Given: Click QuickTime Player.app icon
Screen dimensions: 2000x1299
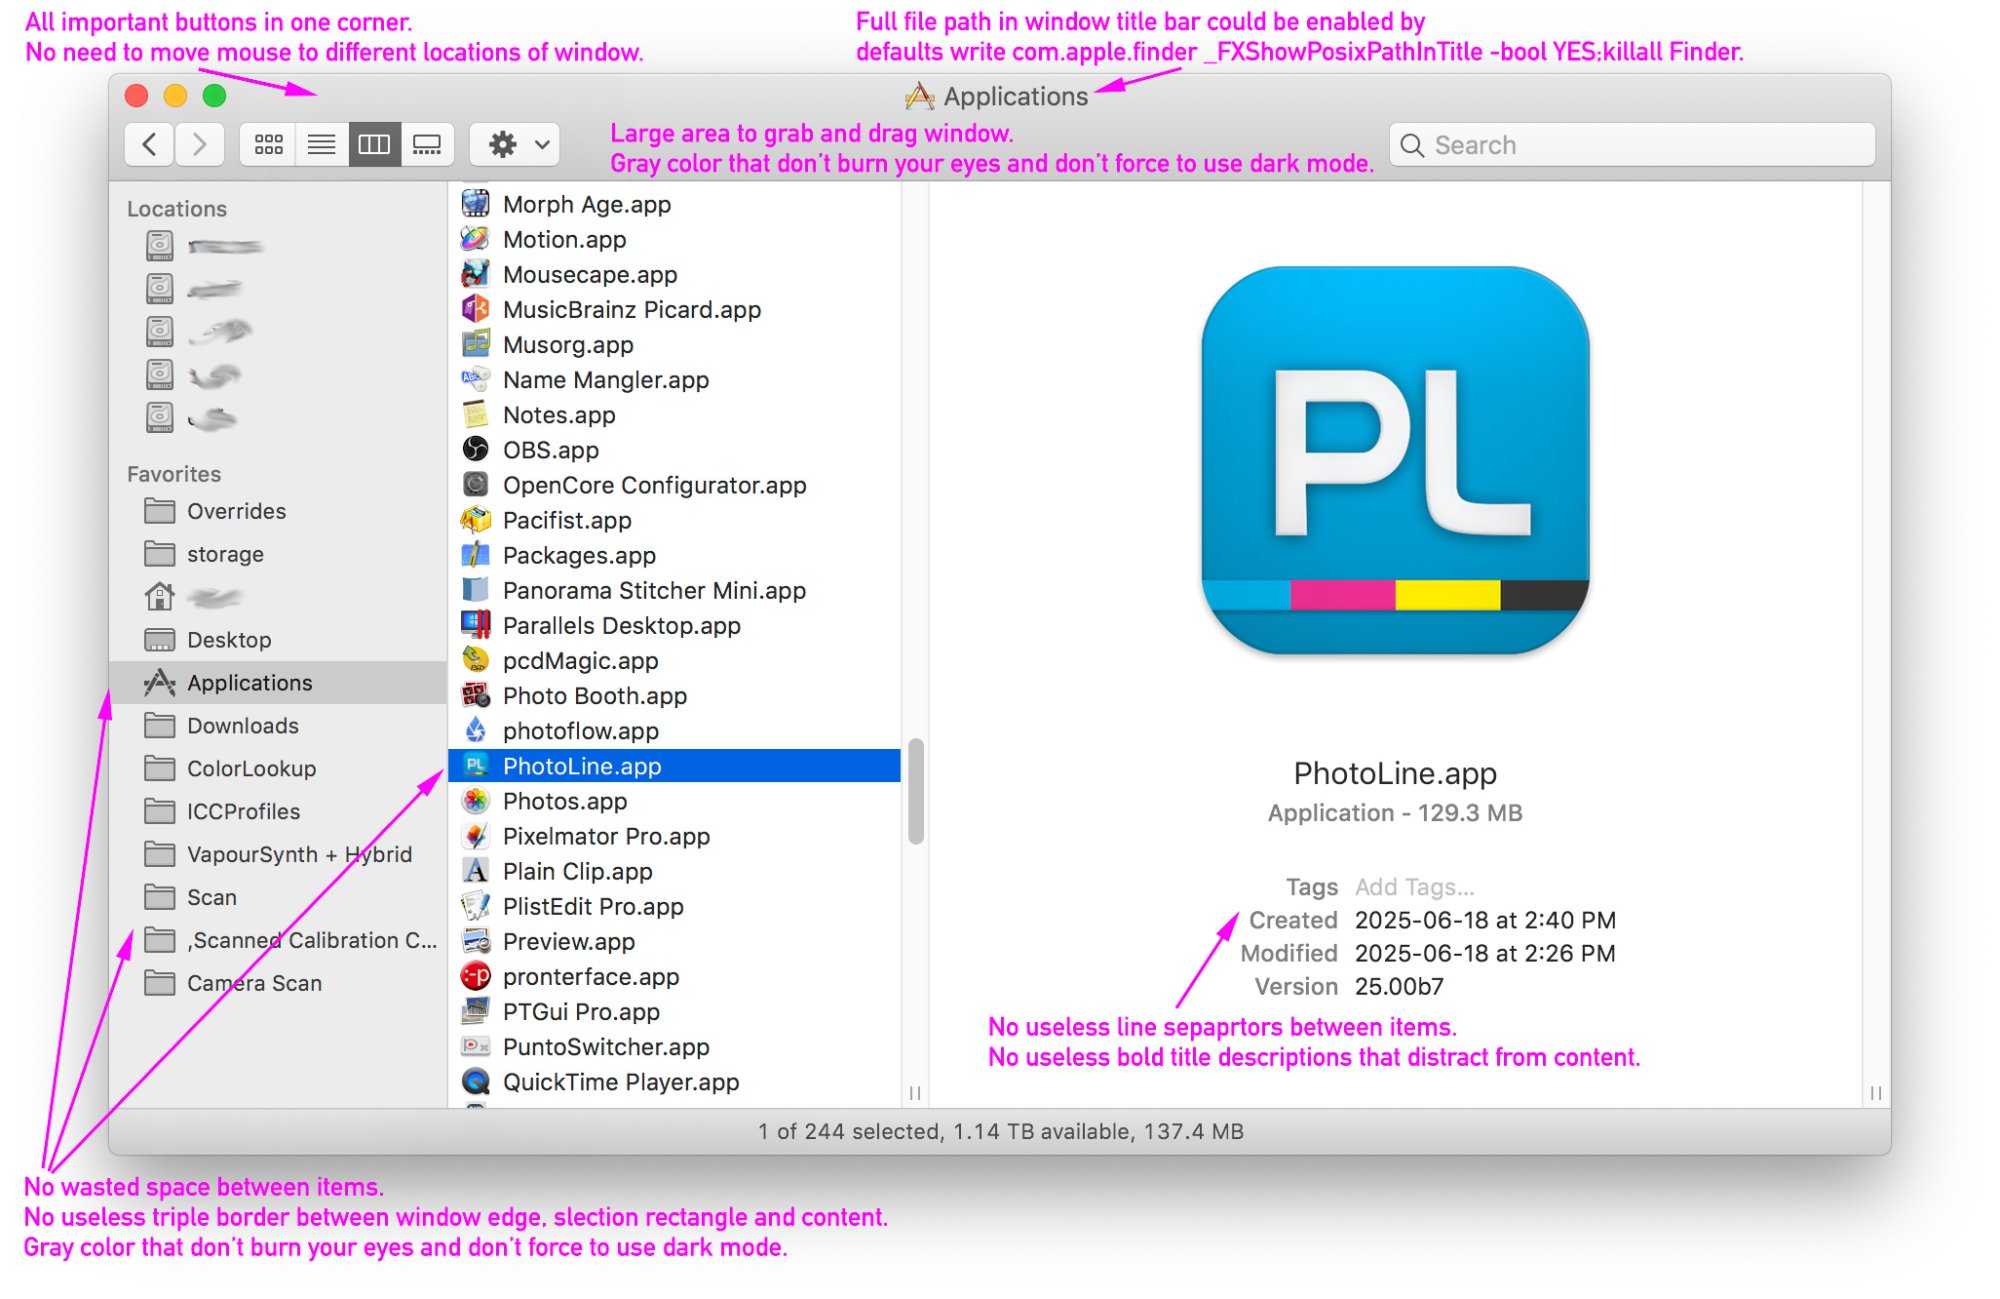Looking at the screenshot, I should tap(476, 1082).
